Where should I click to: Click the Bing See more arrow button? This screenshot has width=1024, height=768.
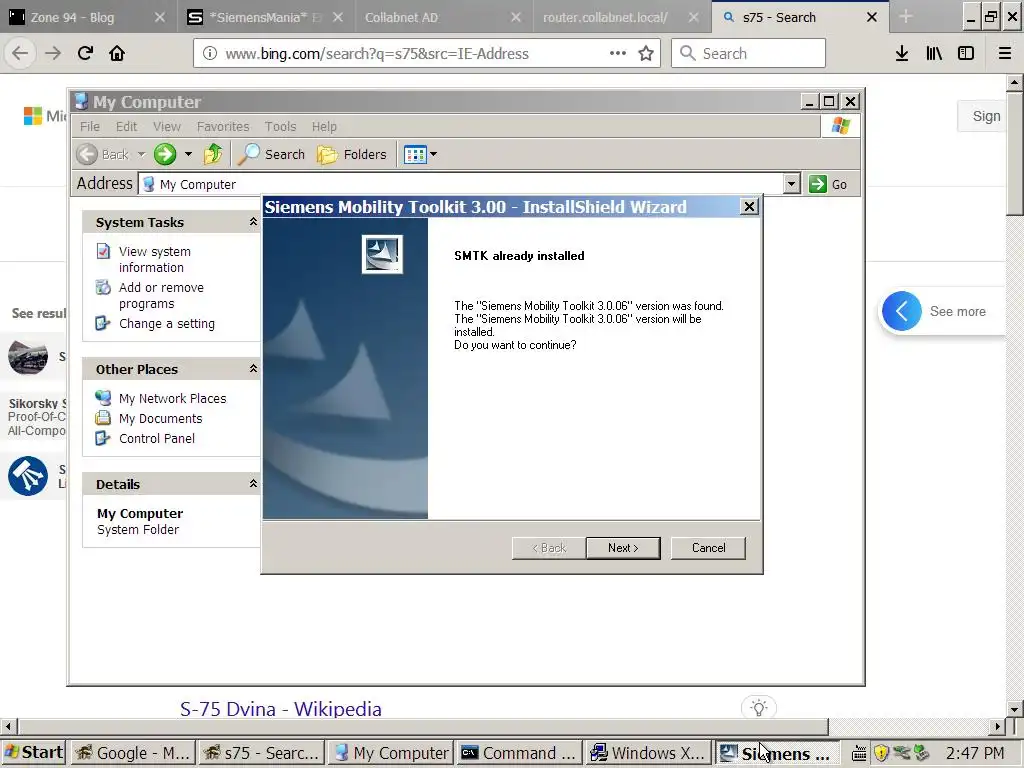(x=901, y=311)
